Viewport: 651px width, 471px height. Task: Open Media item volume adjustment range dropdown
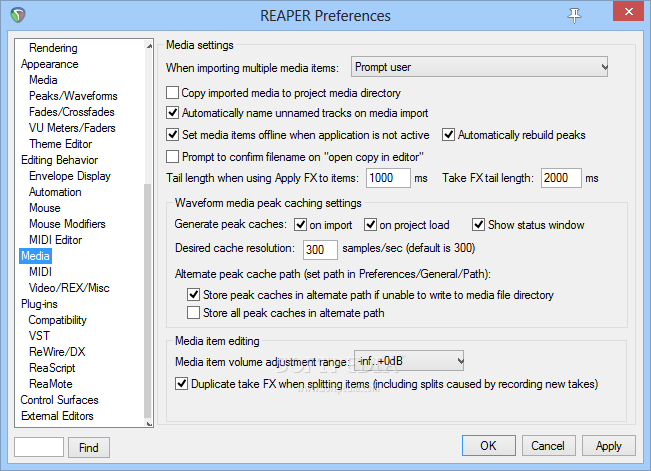[x=409, y=361]
